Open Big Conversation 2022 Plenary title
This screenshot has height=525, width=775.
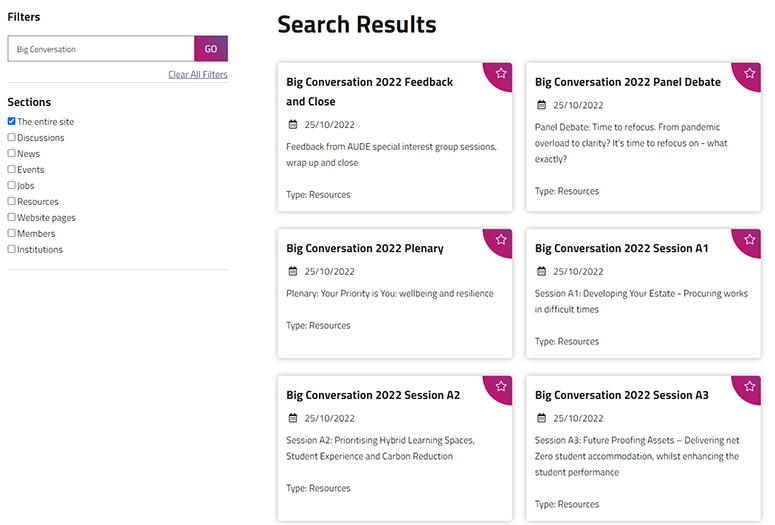pyautogui.click(x=364, y=248)
